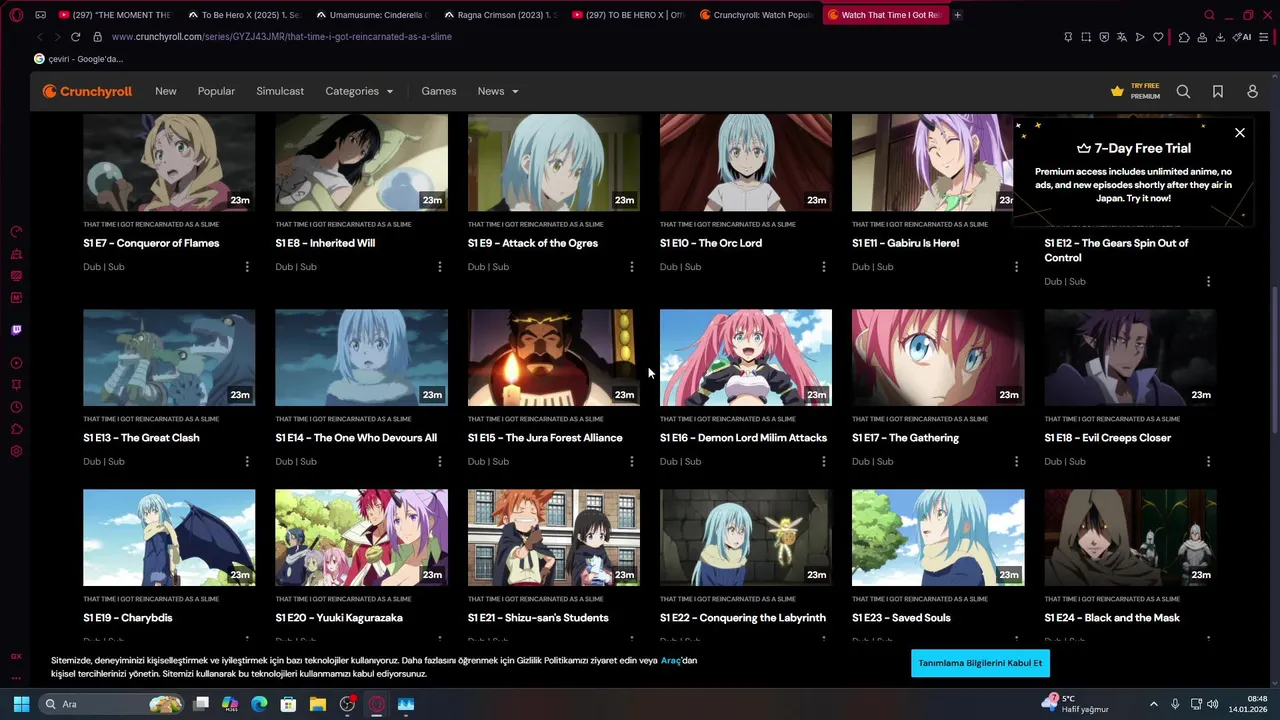The image size is (1280, 720).
Task: Open çeviri Google bookmark
Action: point(78,59)
